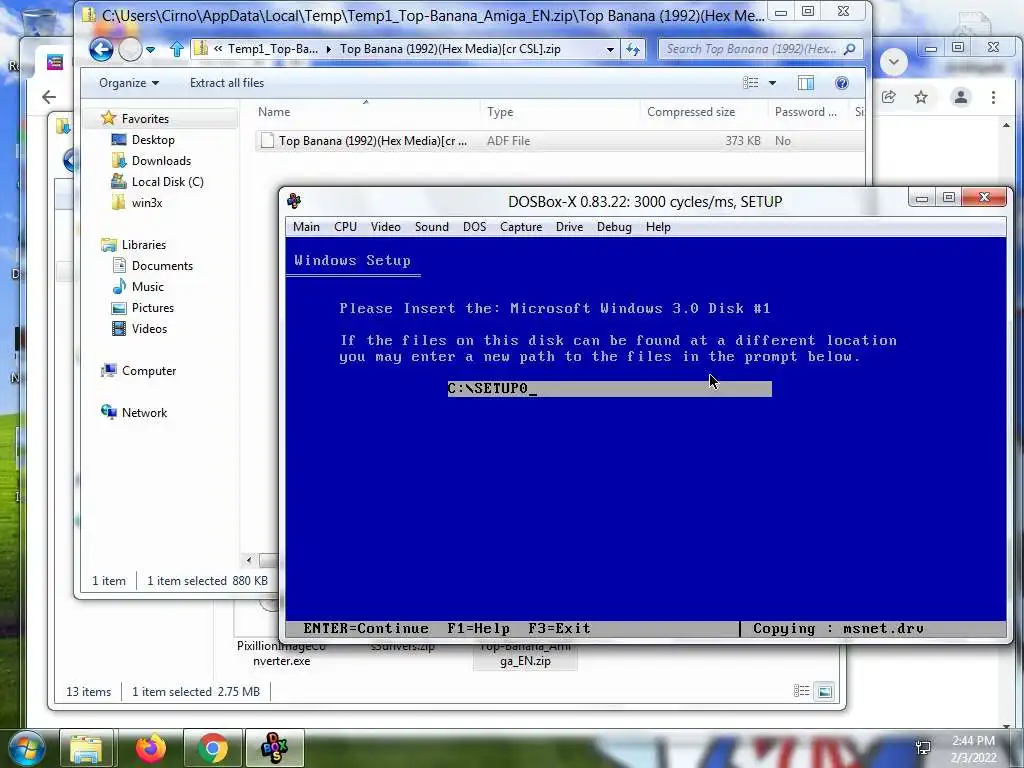Sort by the Password column header
This screenshot has height=768, width=1024.
coord(808,112)
